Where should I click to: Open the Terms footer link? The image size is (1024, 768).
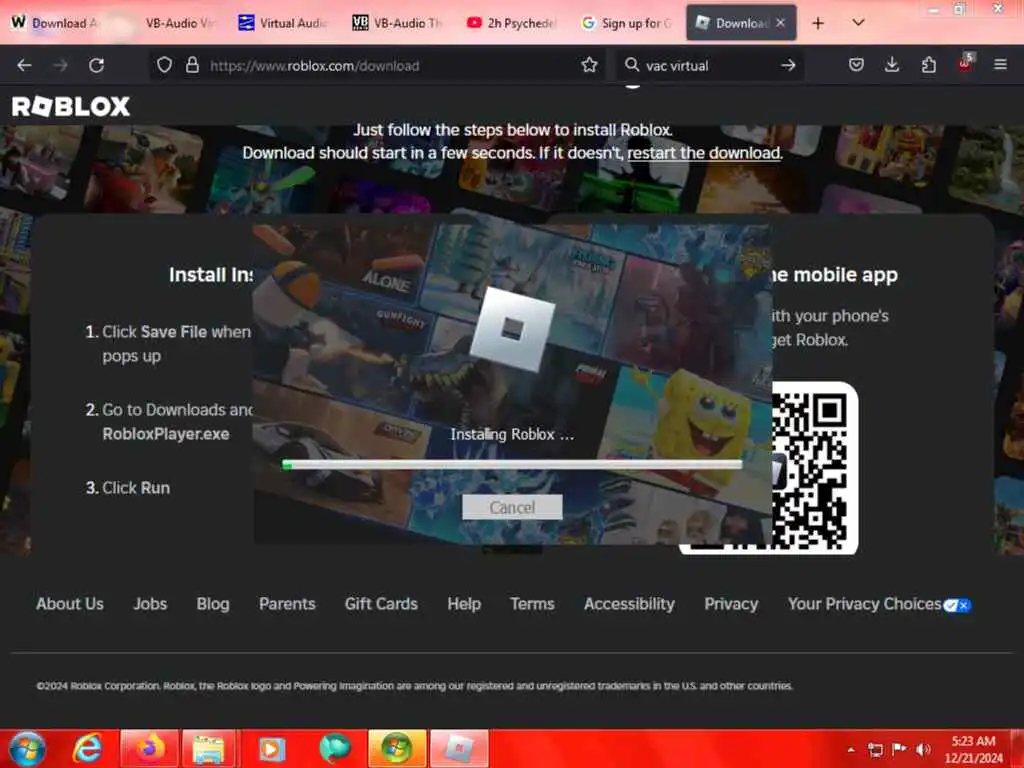(532, 604)
